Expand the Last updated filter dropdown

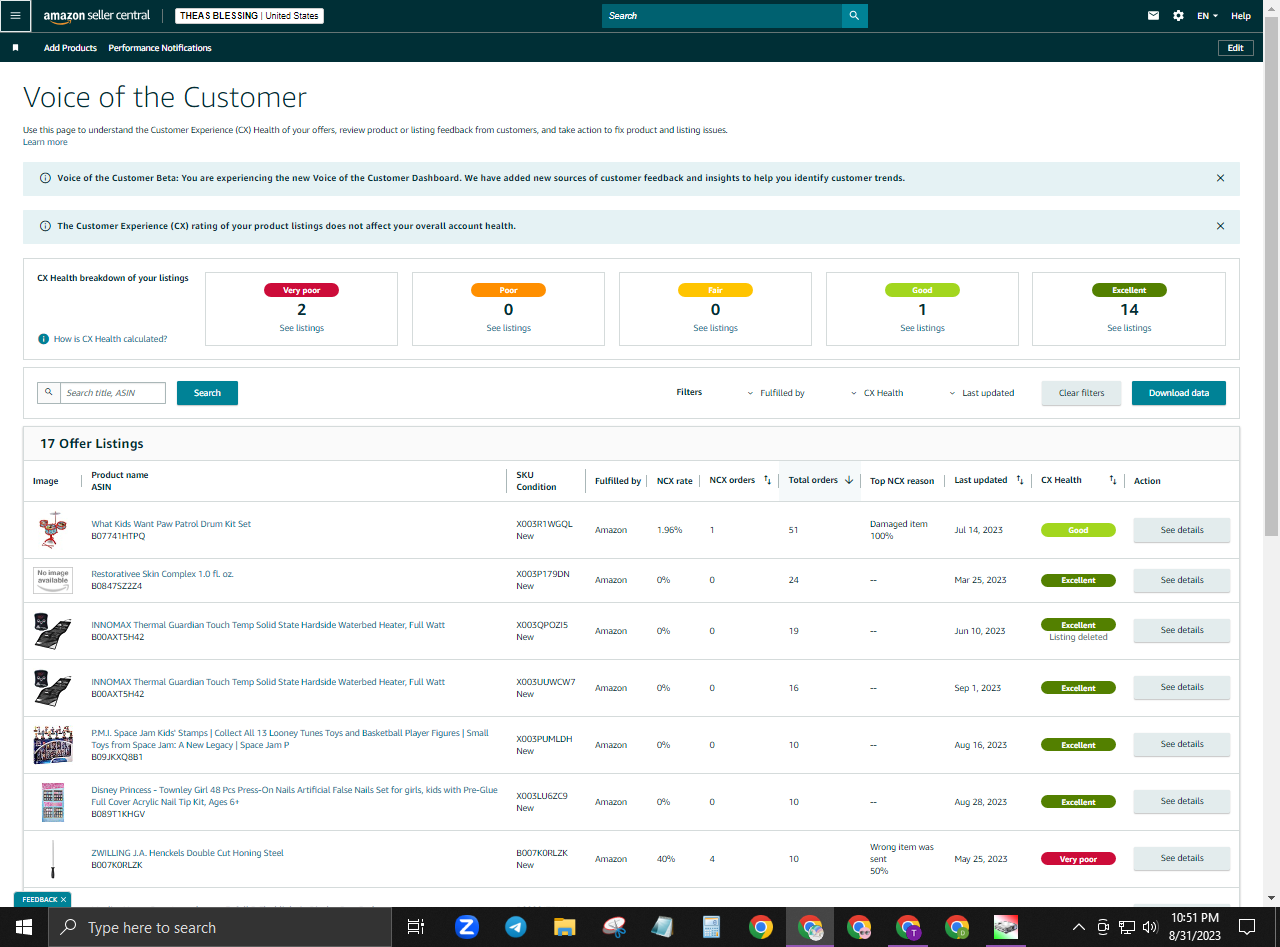(x=982, y=393)
